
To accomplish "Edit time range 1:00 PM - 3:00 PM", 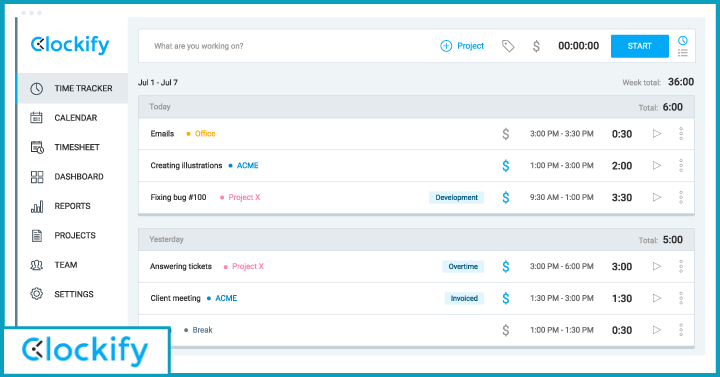I will (562, 165).
